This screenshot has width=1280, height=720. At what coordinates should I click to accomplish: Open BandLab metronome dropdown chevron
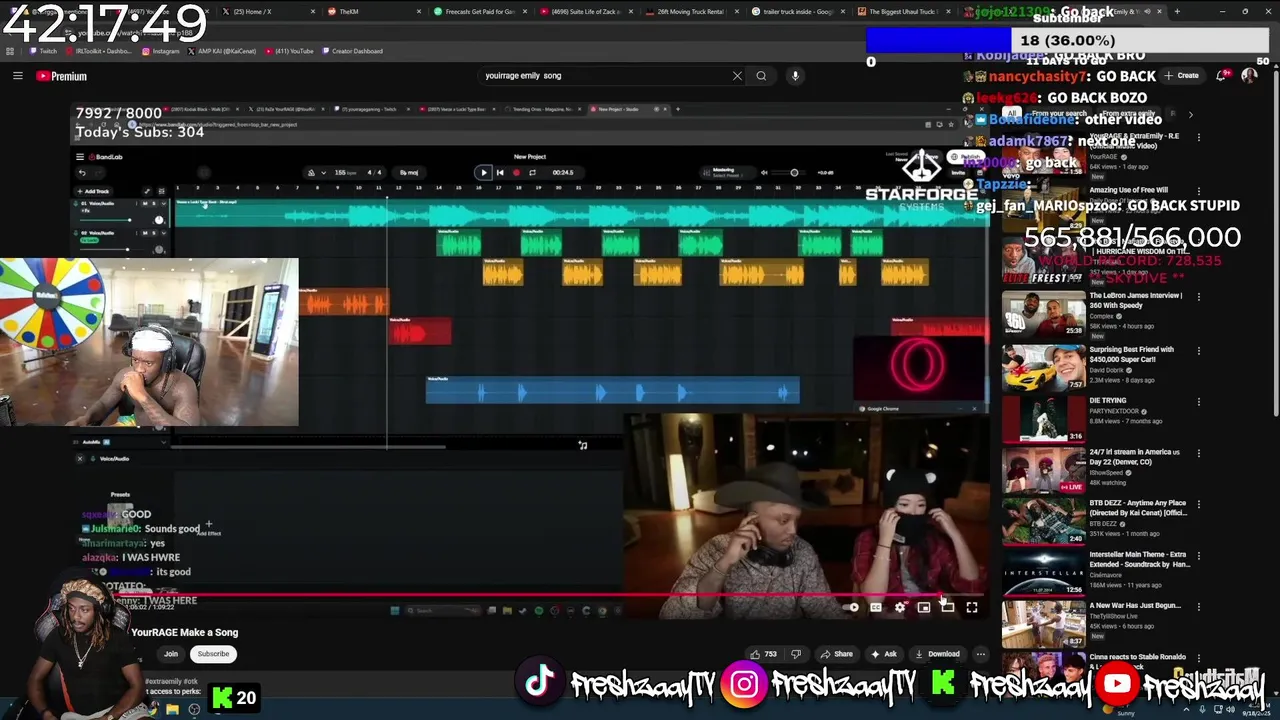[x=323, y=172]
